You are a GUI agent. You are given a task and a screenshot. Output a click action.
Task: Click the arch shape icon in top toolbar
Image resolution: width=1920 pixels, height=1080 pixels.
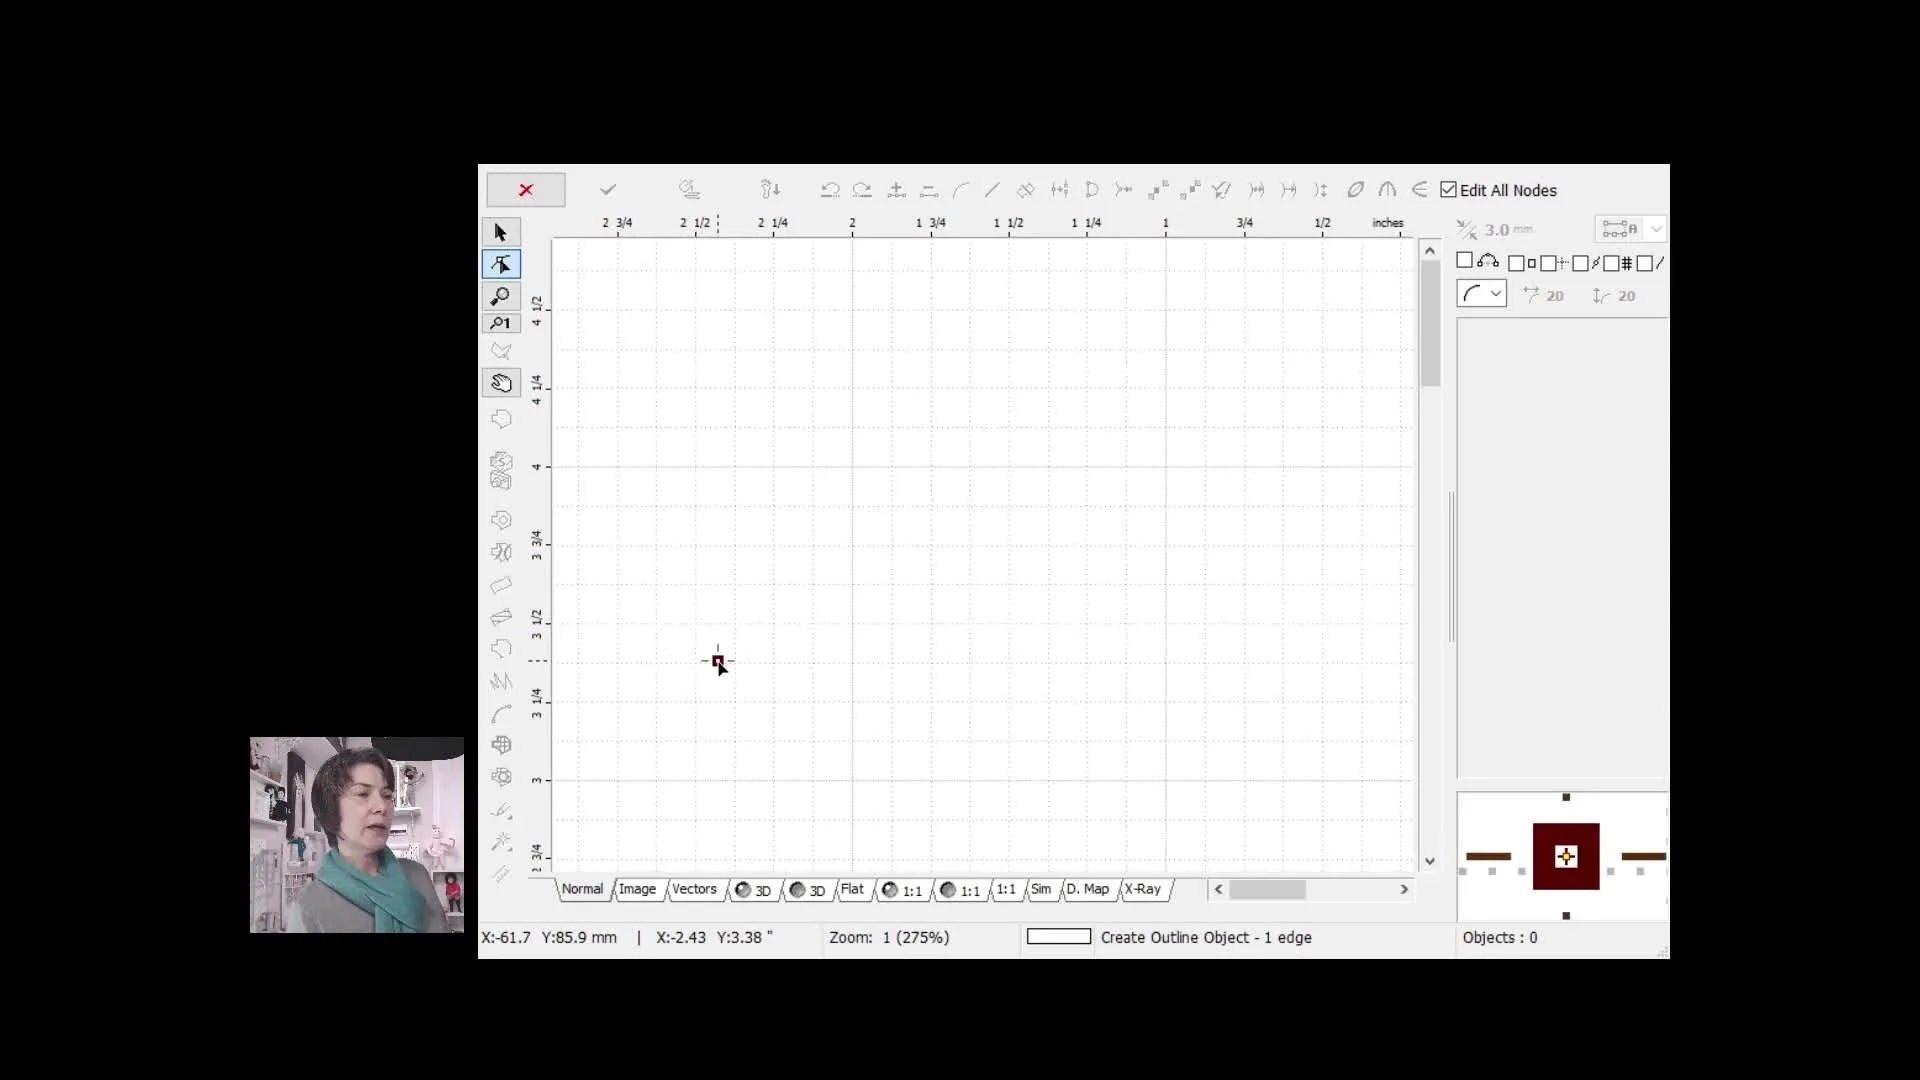click(1388, 190)
